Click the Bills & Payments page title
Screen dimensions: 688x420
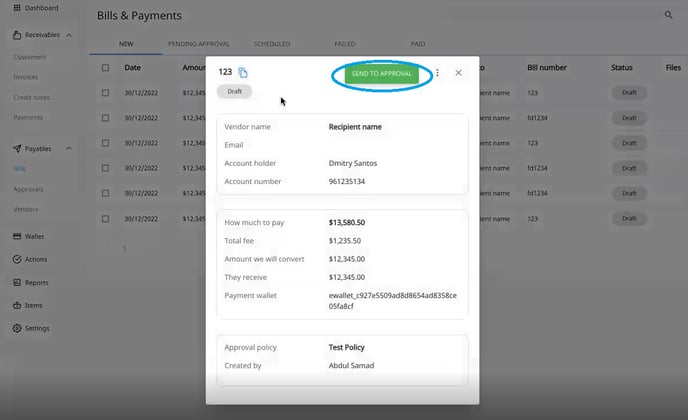click(x=139, y=15)
